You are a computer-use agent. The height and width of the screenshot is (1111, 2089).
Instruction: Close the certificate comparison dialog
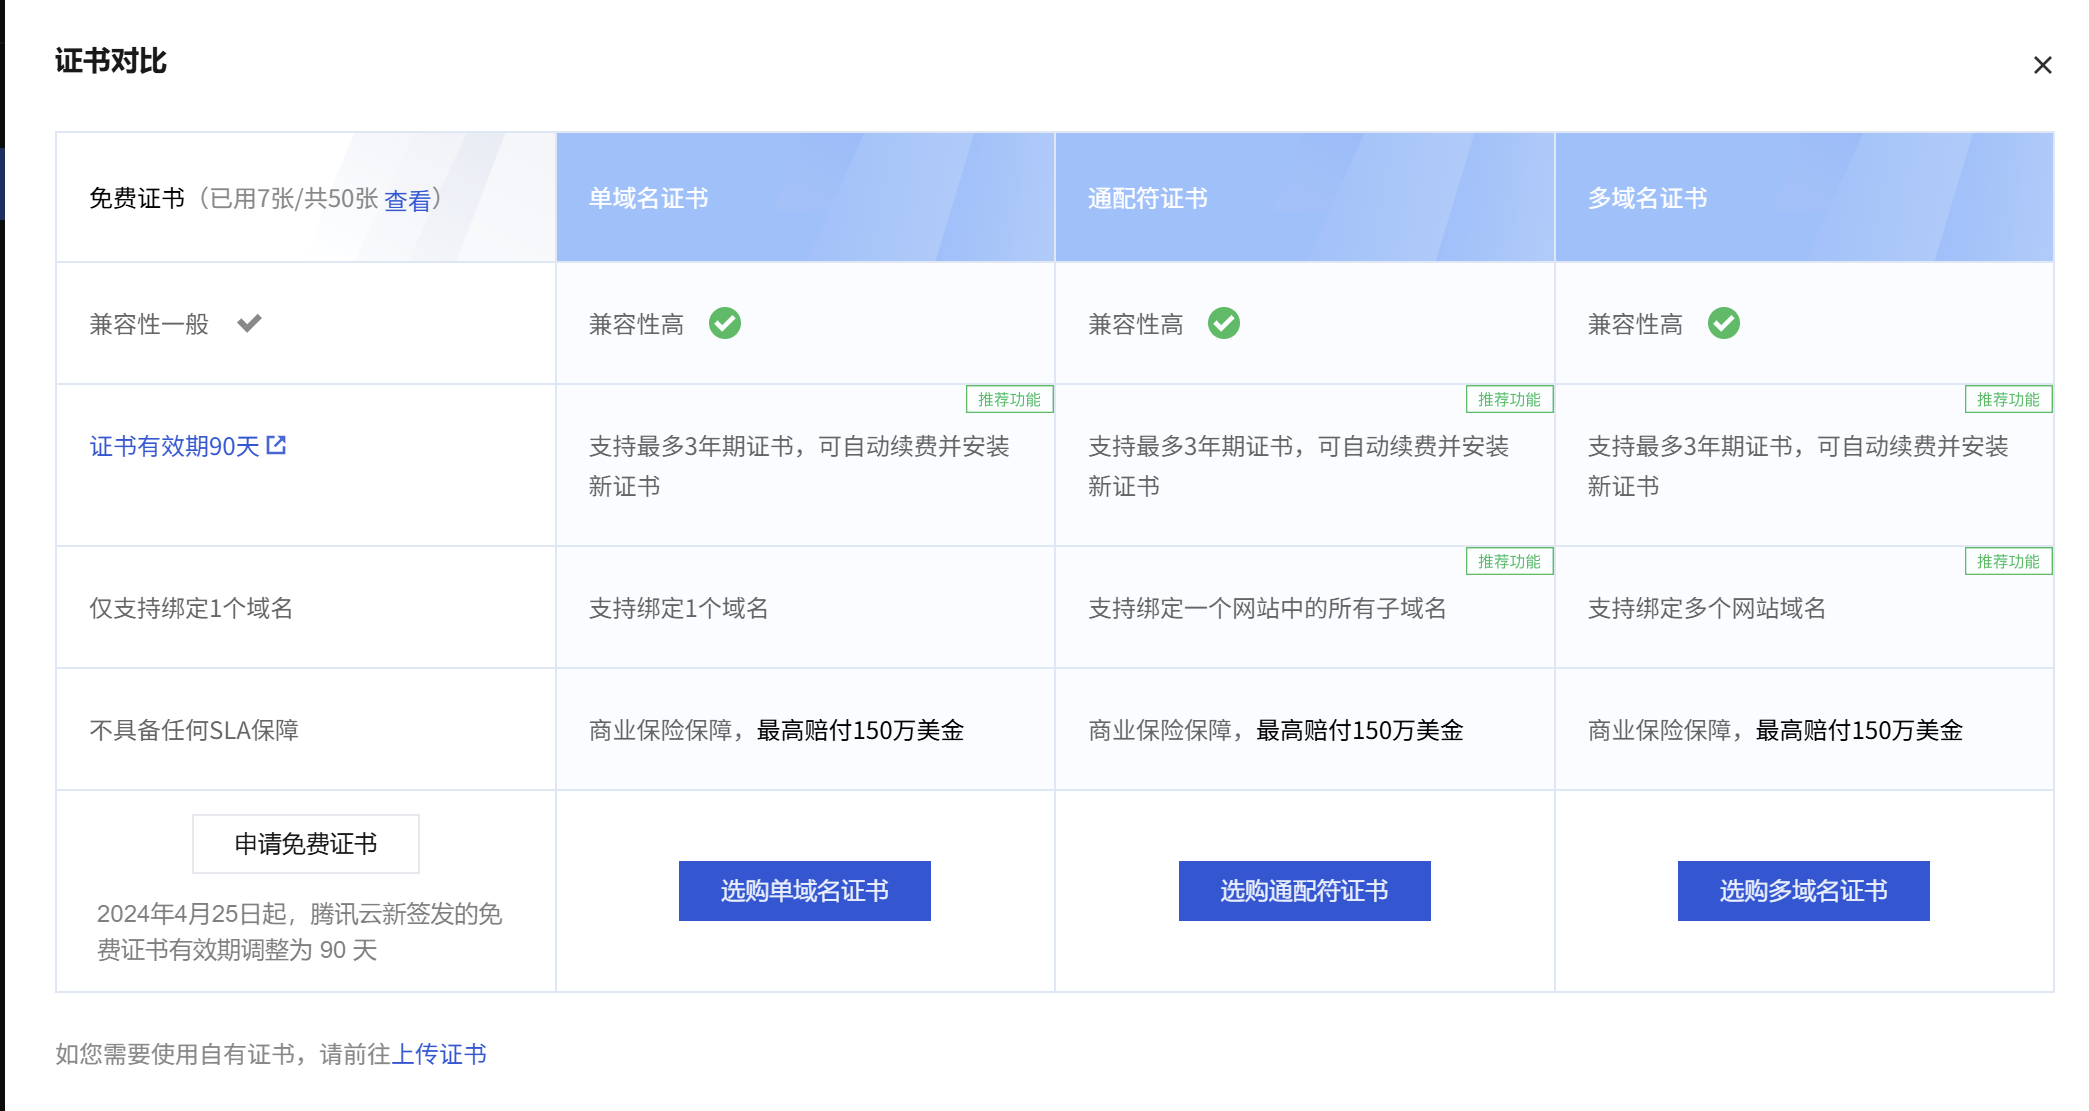point(2042,65)
